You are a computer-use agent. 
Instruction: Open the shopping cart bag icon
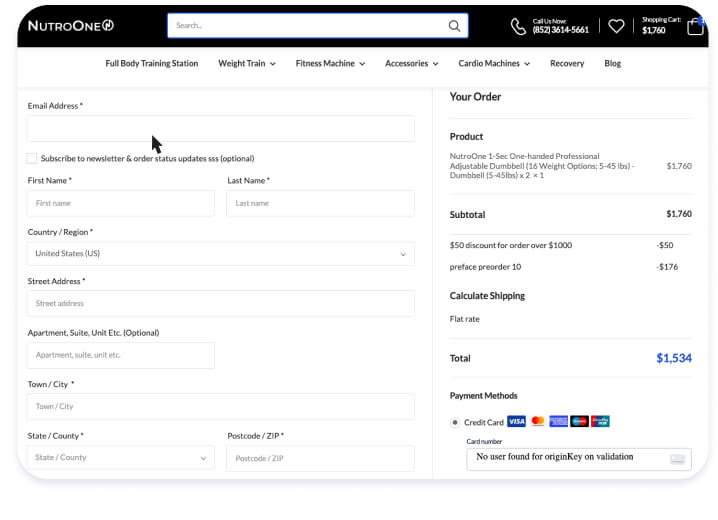click(x=695, y=26)
